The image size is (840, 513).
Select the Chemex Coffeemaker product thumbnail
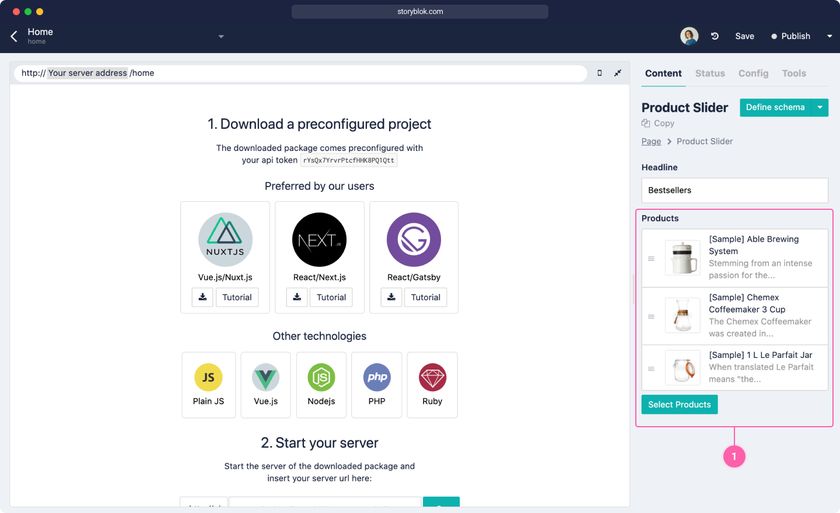682,315
